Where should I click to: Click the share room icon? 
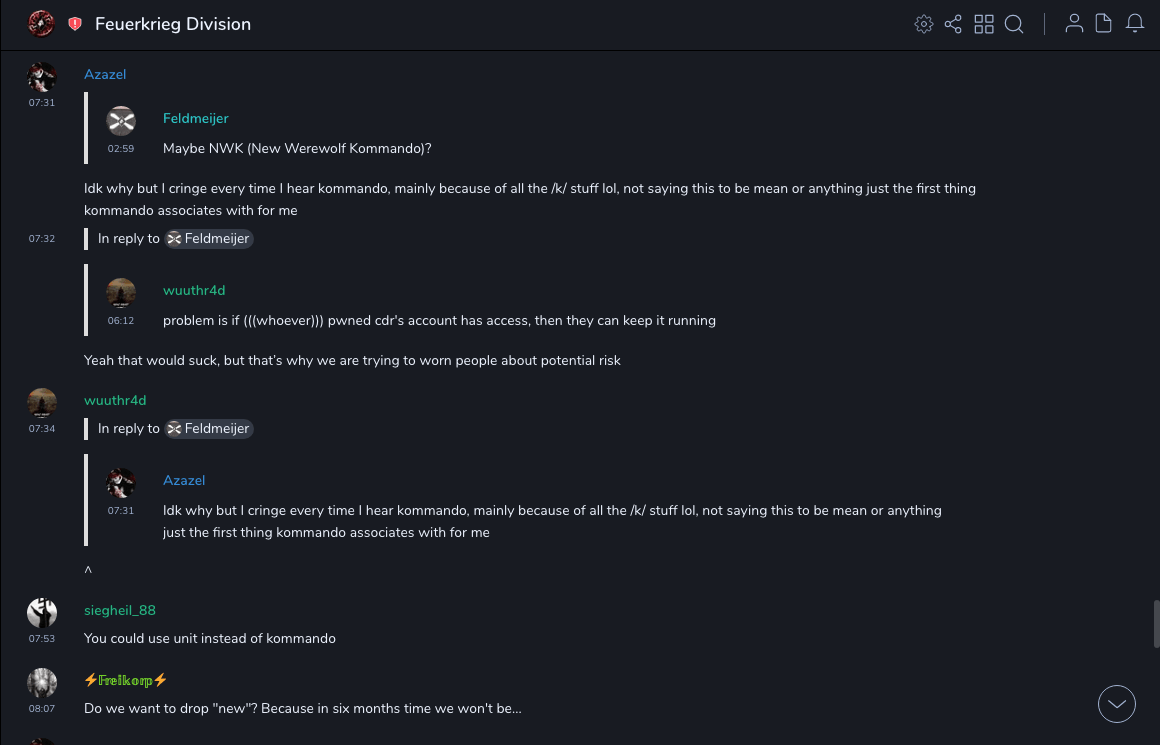pos(953,24)
